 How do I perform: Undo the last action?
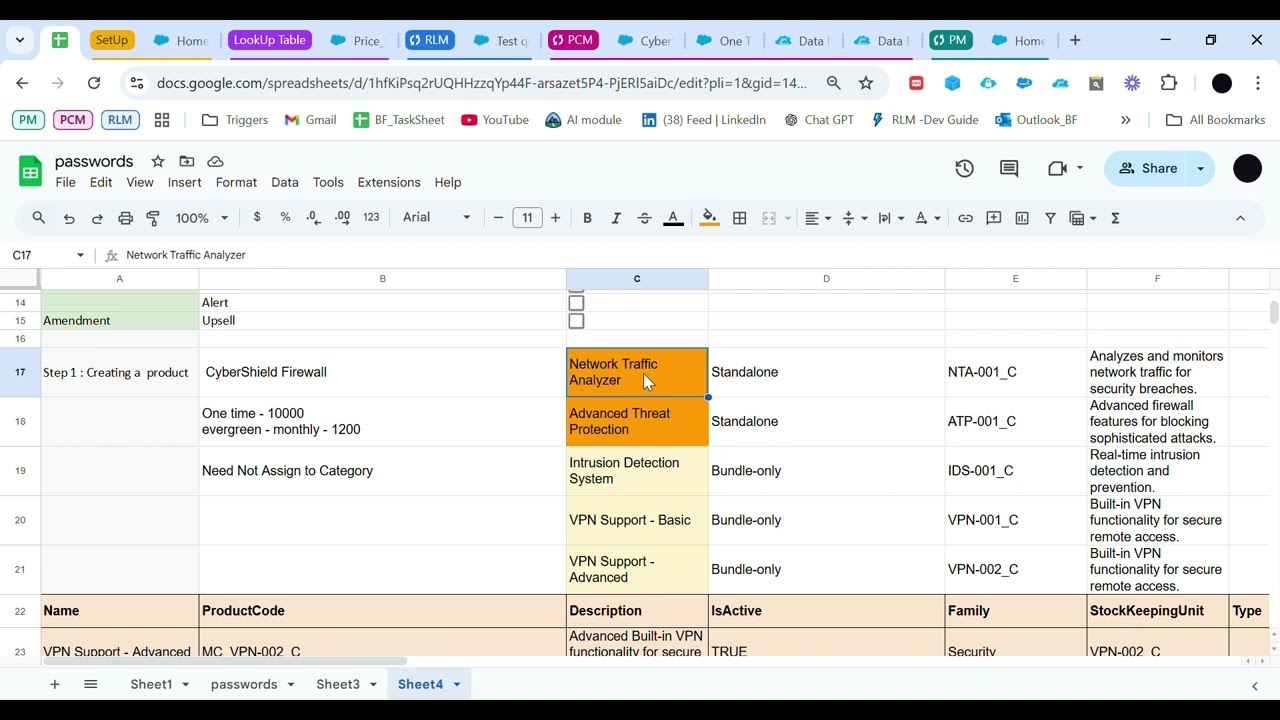tap(69, 218)
